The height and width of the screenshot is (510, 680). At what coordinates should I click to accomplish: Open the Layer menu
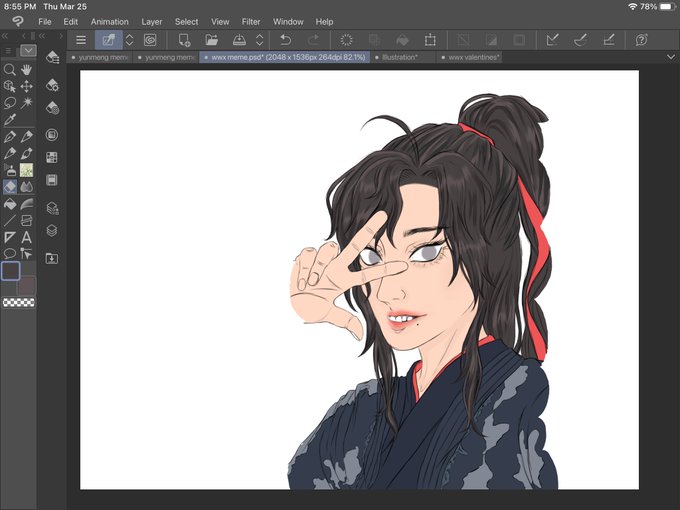151,22
